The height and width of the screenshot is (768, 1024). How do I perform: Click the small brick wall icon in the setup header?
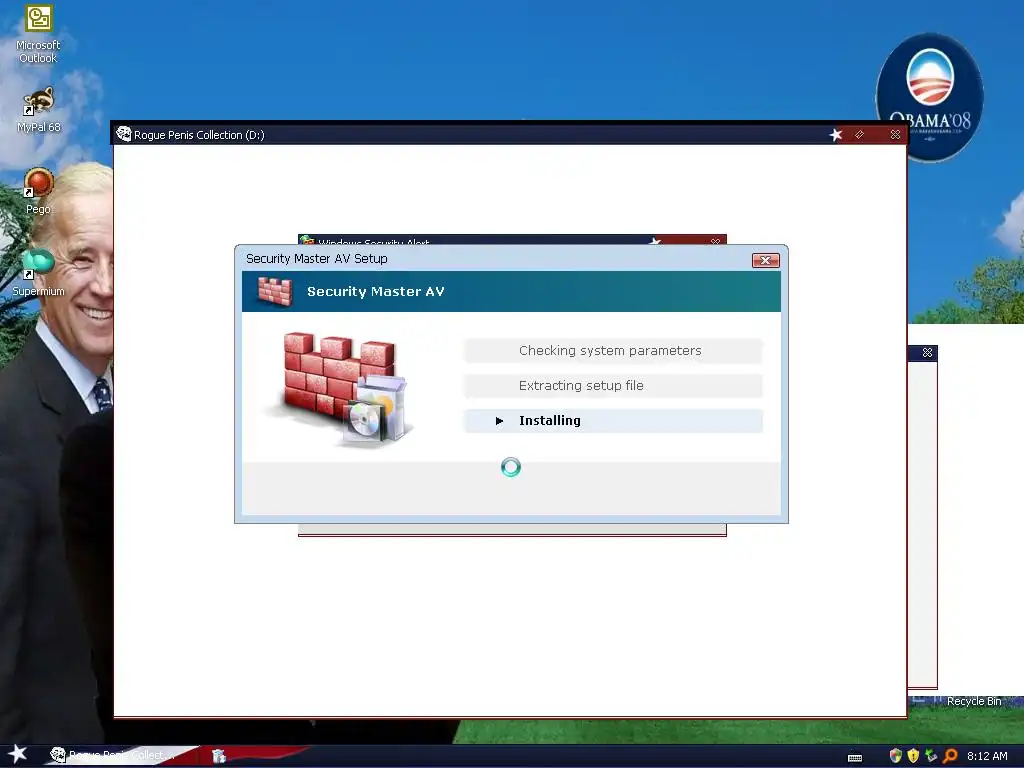(x=275, y=291)
